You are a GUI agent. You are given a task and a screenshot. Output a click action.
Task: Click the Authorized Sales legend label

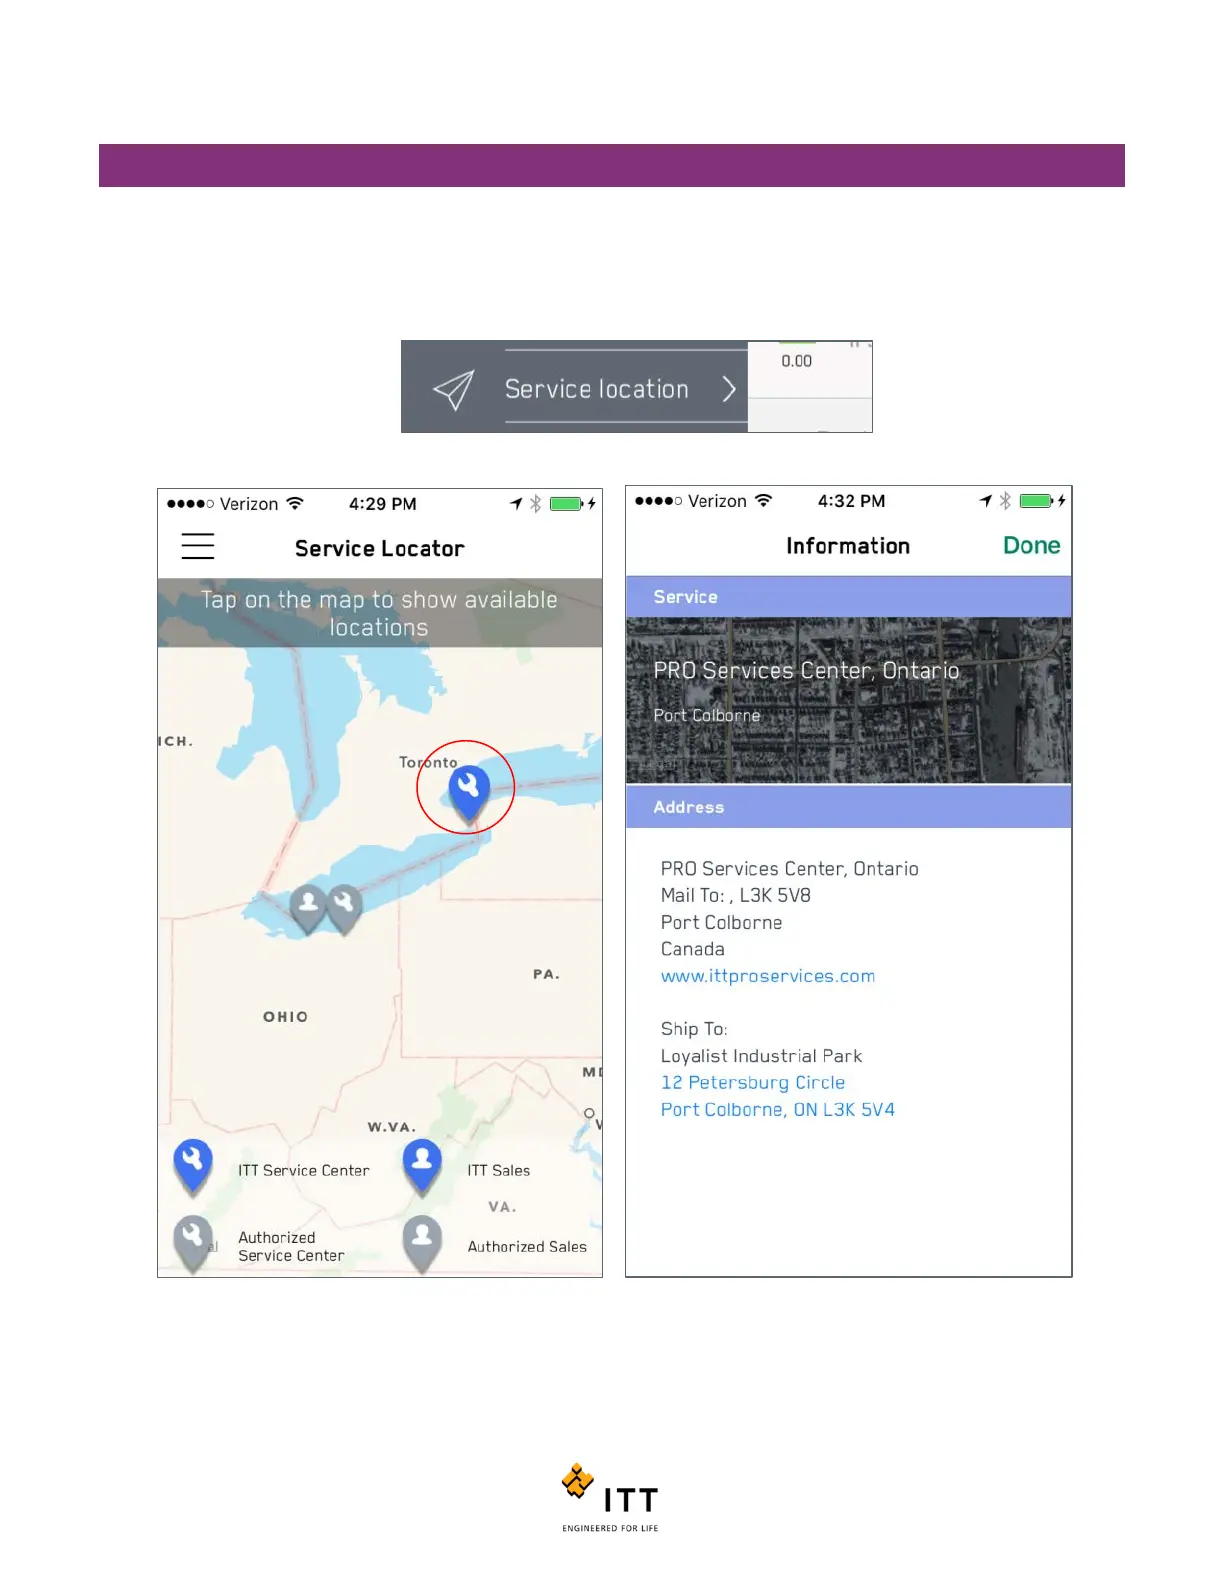pyautogui.click(x=527, y=1246)
